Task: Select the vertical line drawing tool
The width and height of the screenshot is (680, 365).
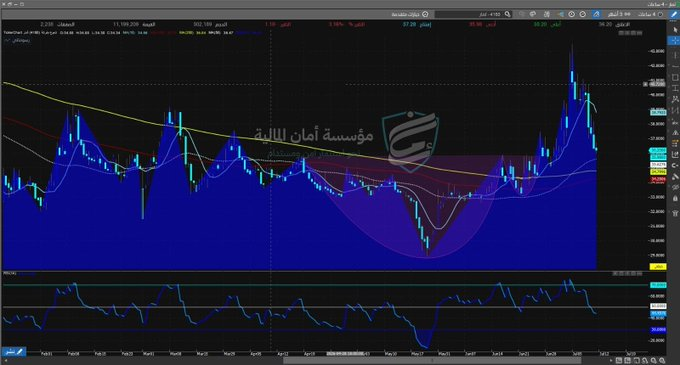Action: (x=675, y=55)
